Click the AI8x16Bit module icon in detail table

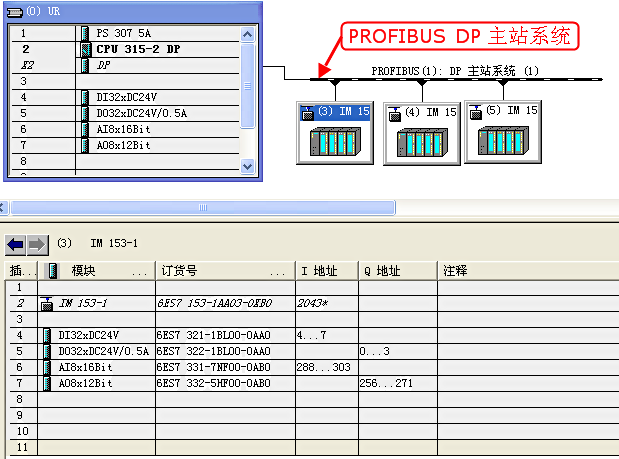47,367
